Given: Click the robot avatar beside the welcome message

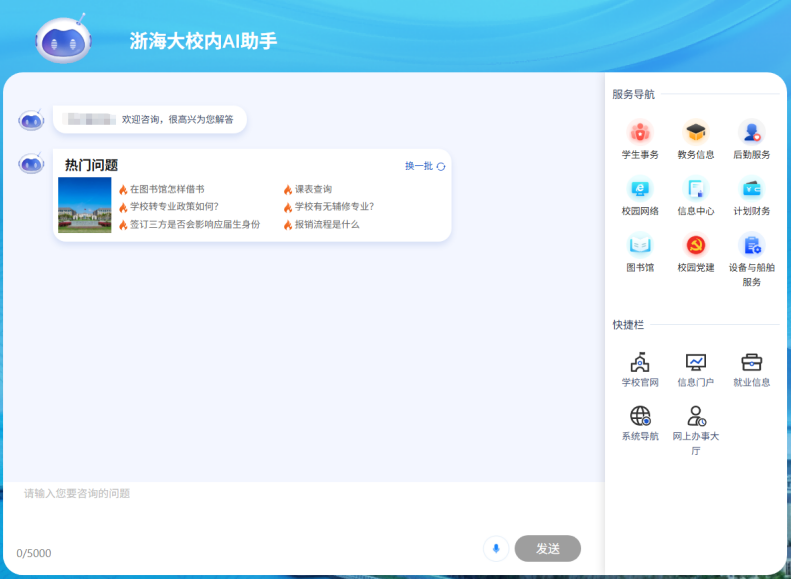Looking at the screenshot, I should pos(31,120).
